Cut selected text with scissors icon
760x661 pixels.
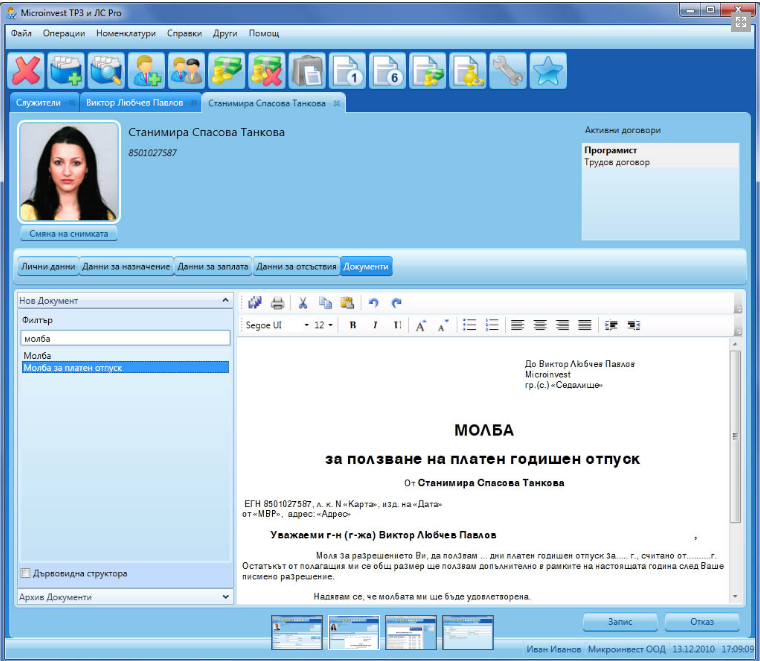coord(303,303)
